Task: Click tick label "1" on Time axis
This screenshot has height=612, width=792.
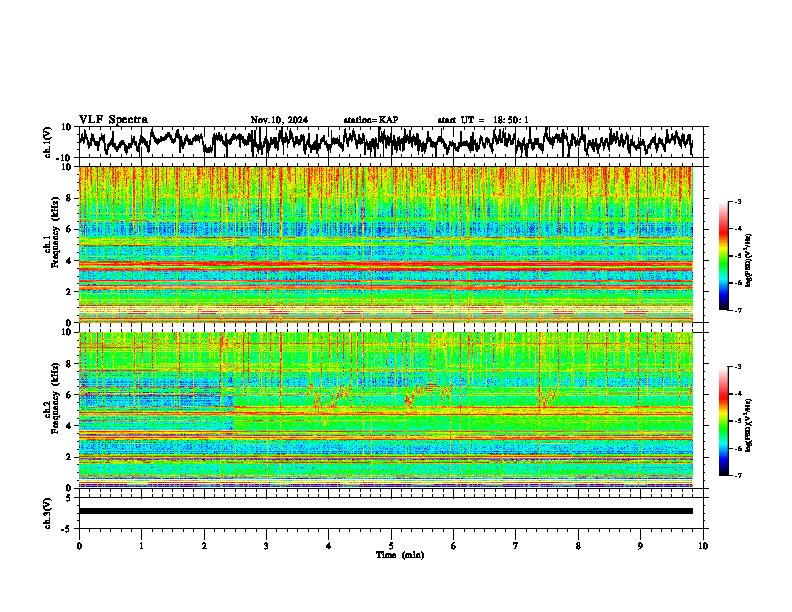Action: [141, 546]
